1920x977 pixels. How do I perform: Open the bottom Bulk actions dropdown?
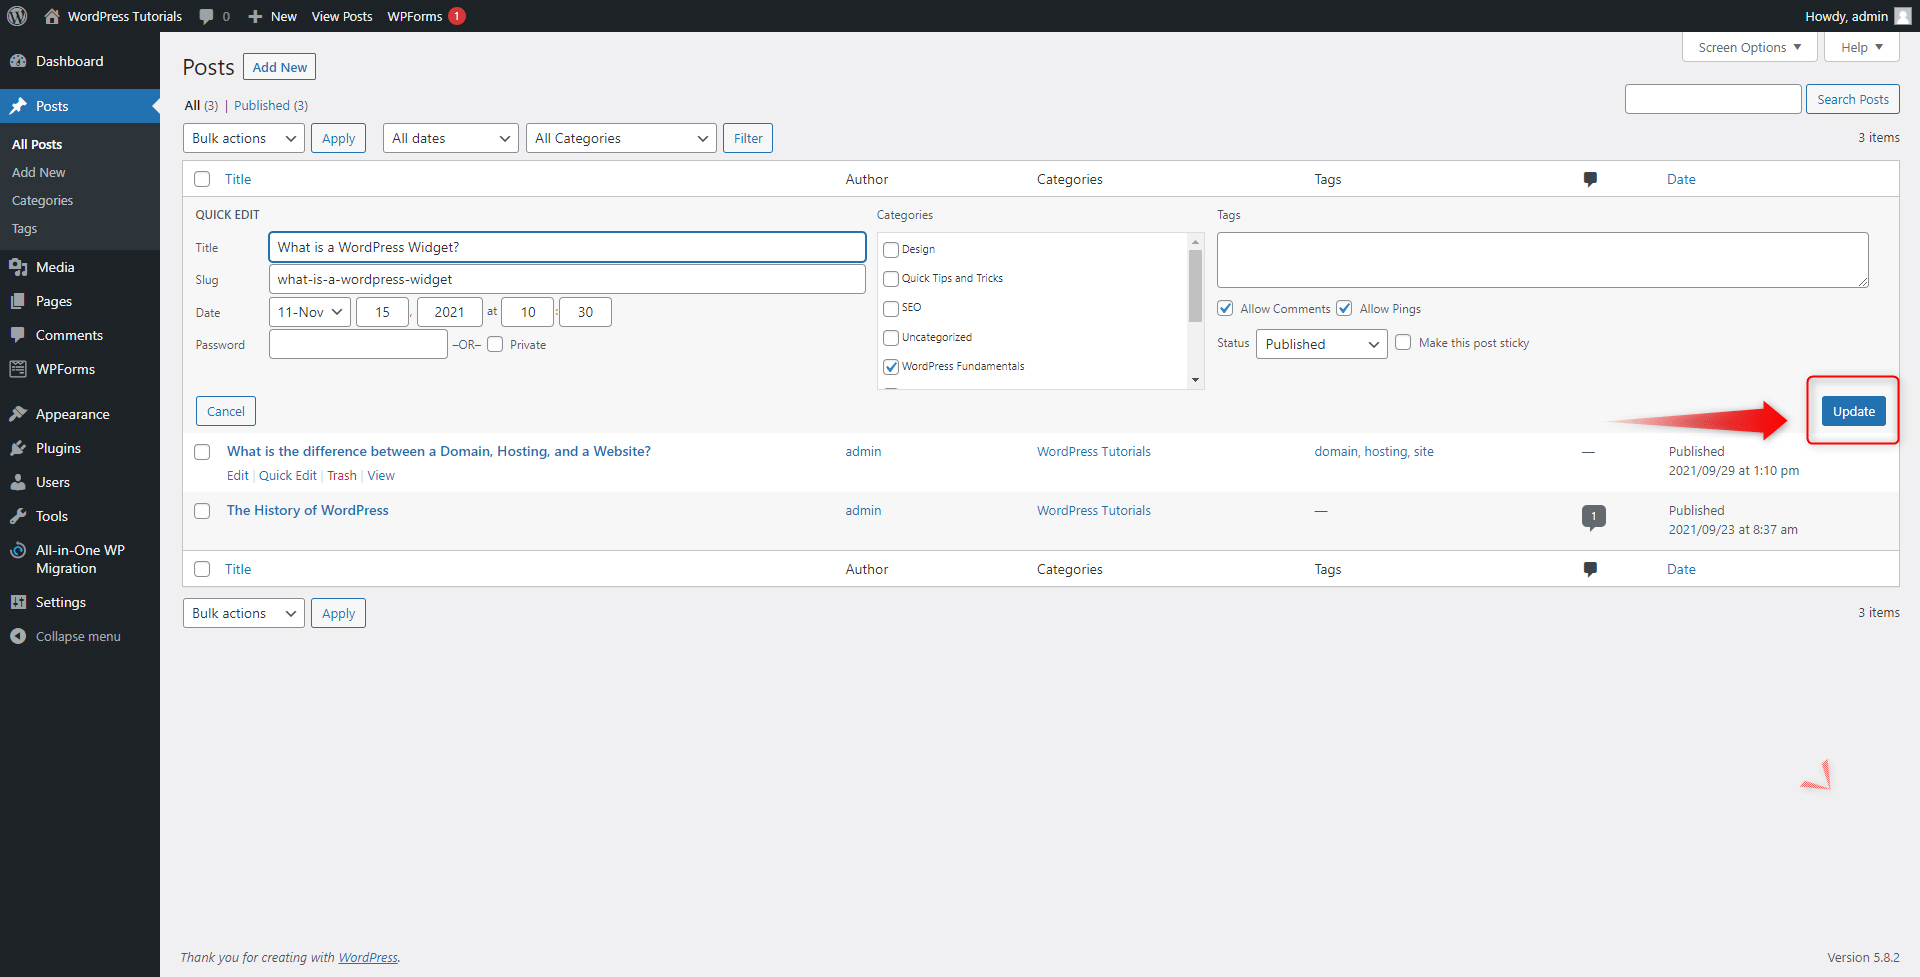(x=244, y=613)
